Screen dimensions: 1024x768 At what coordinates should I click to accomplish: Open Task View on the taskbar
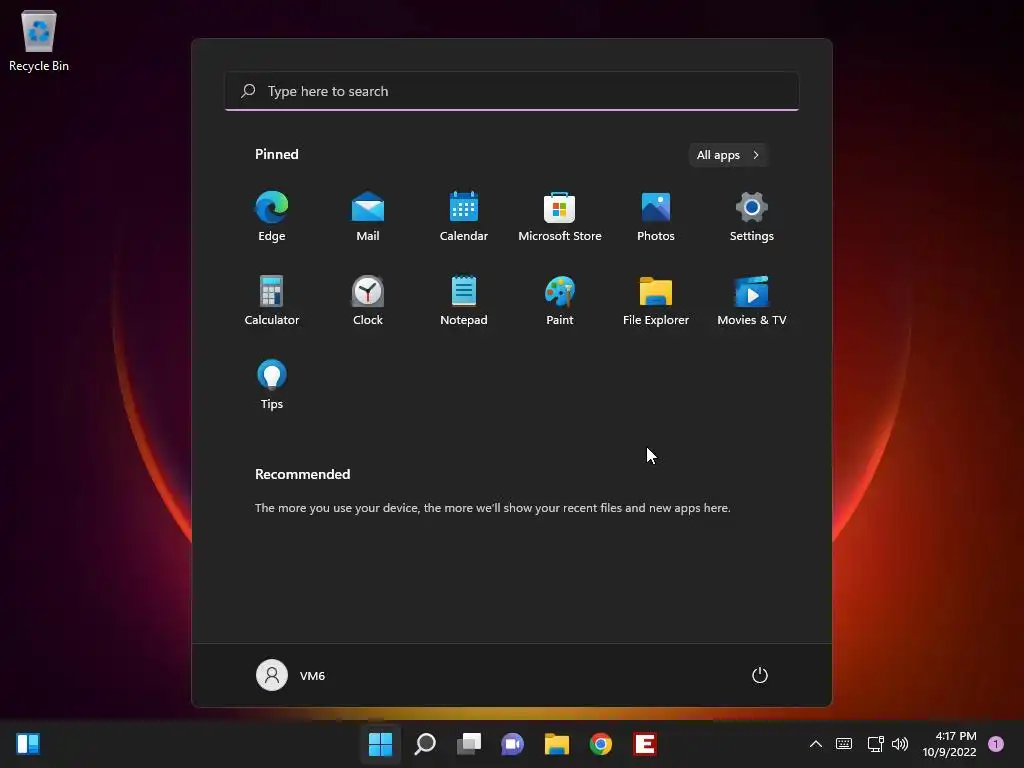pos(469,744)
